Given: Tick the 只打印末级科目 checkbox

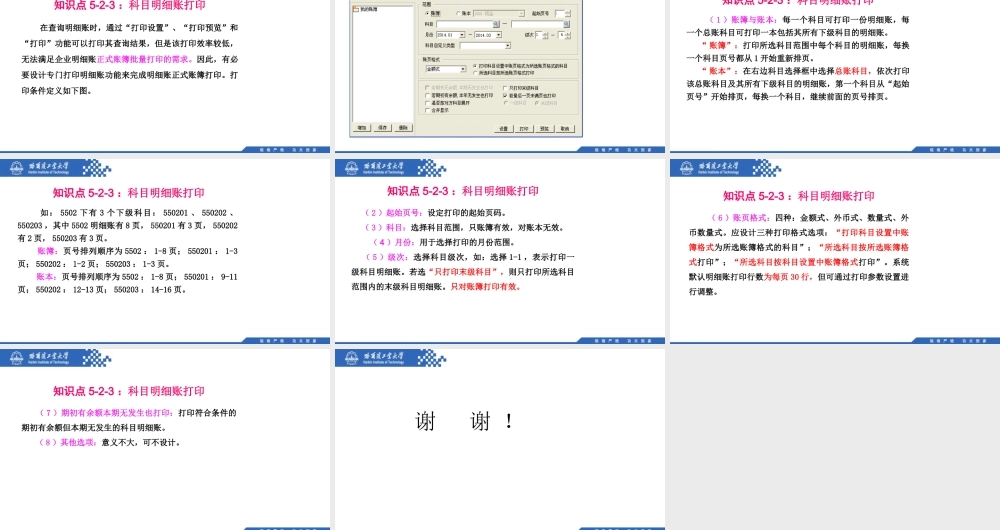Looking at the screenshot, I should tap(505, 88).
